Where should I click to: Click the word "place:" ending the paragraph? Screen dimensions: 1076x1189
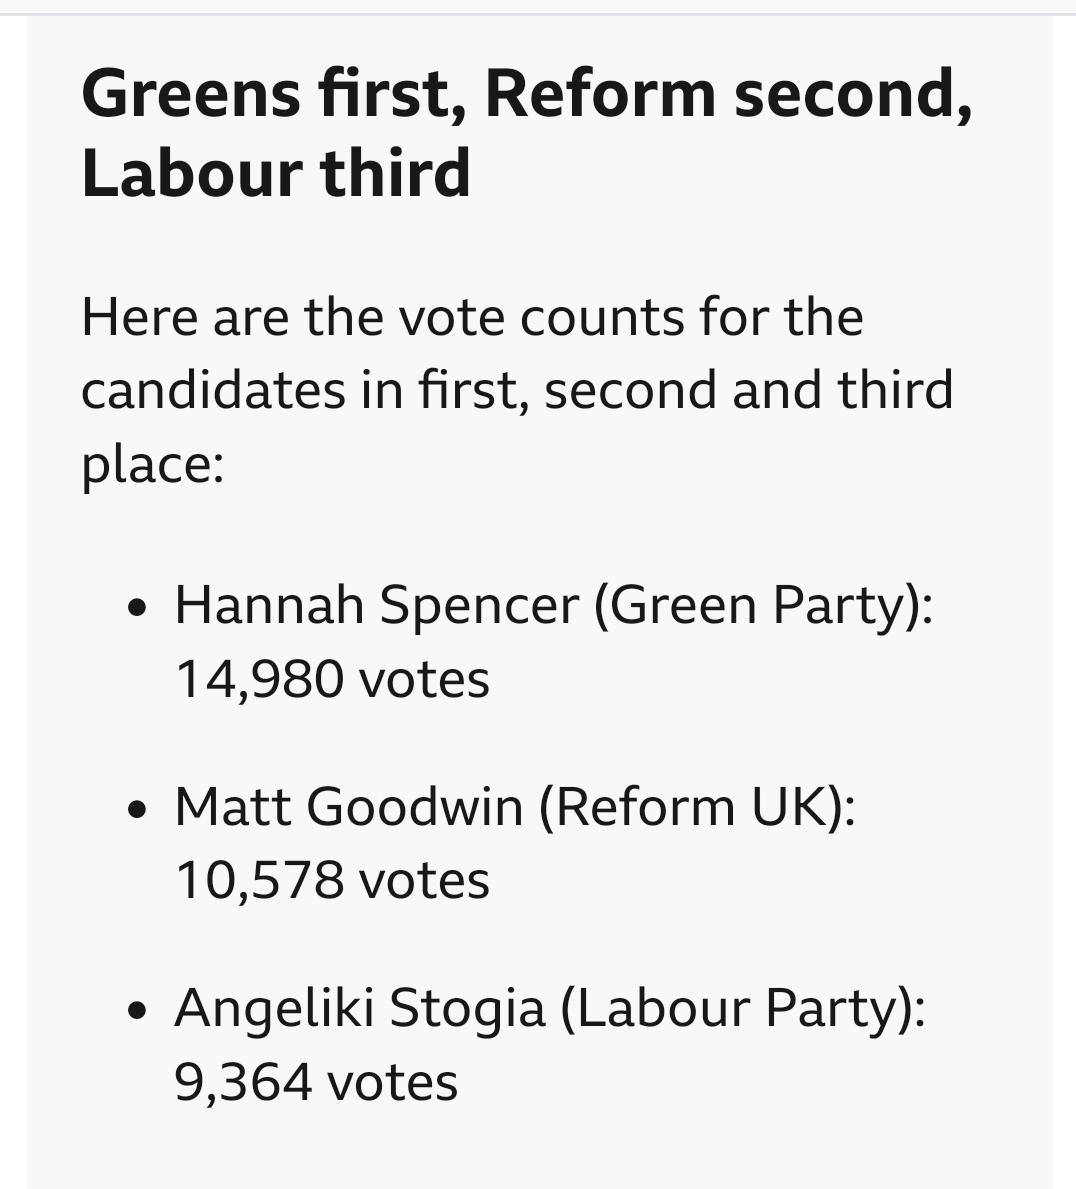tap(152, 463)
